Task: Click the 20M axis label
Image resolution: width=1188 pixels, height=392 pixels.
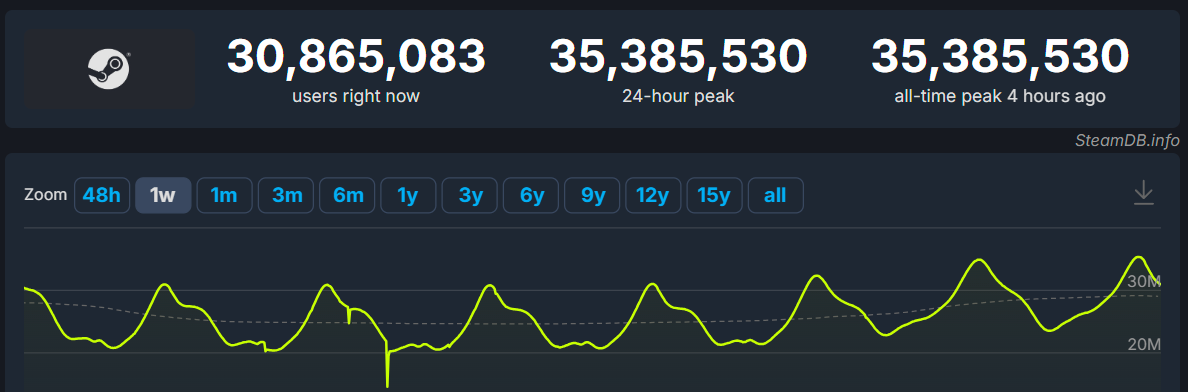Action: pyautogui.click(x=1144, y=345)
